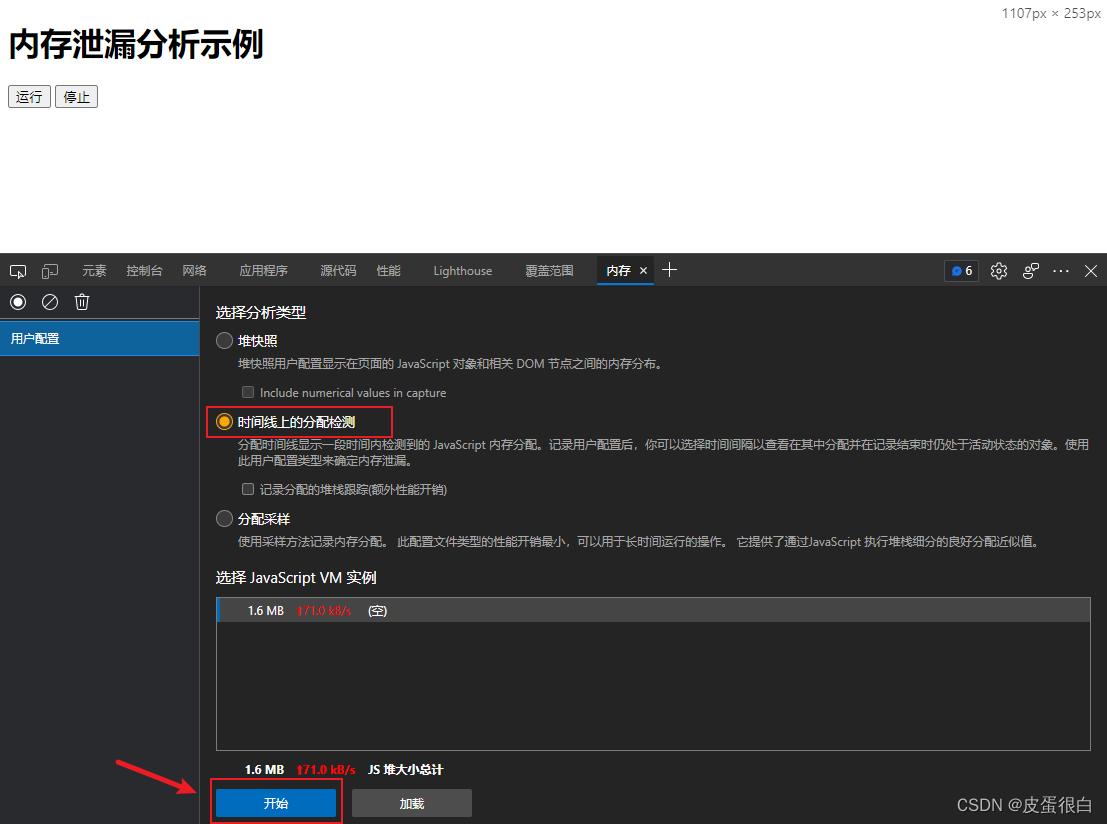Viewport: 1107px width, 824px height.
Task: Click the 停止 button on the page
Action: click(x=76, y=97)
